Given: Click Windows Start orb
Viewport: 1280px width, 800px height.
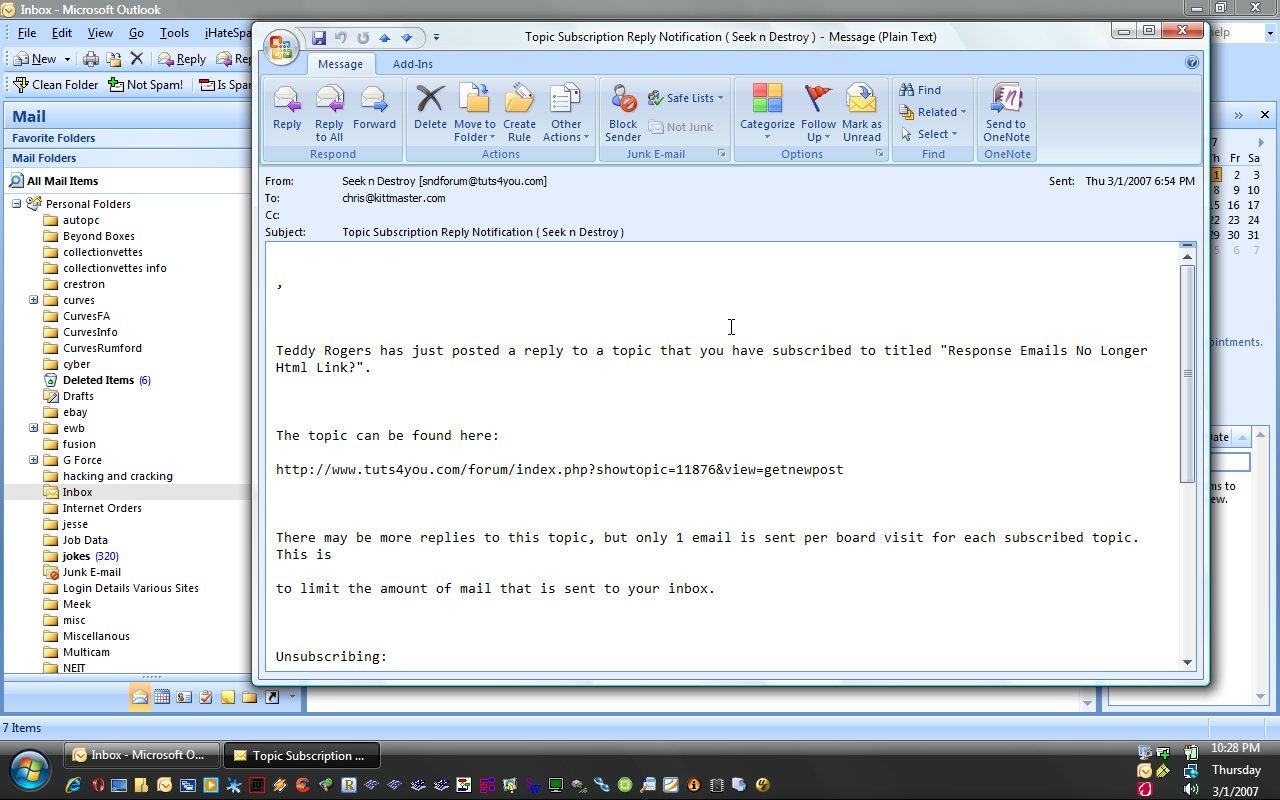Looking at the screenshot, I should click(x=29, y=770).
